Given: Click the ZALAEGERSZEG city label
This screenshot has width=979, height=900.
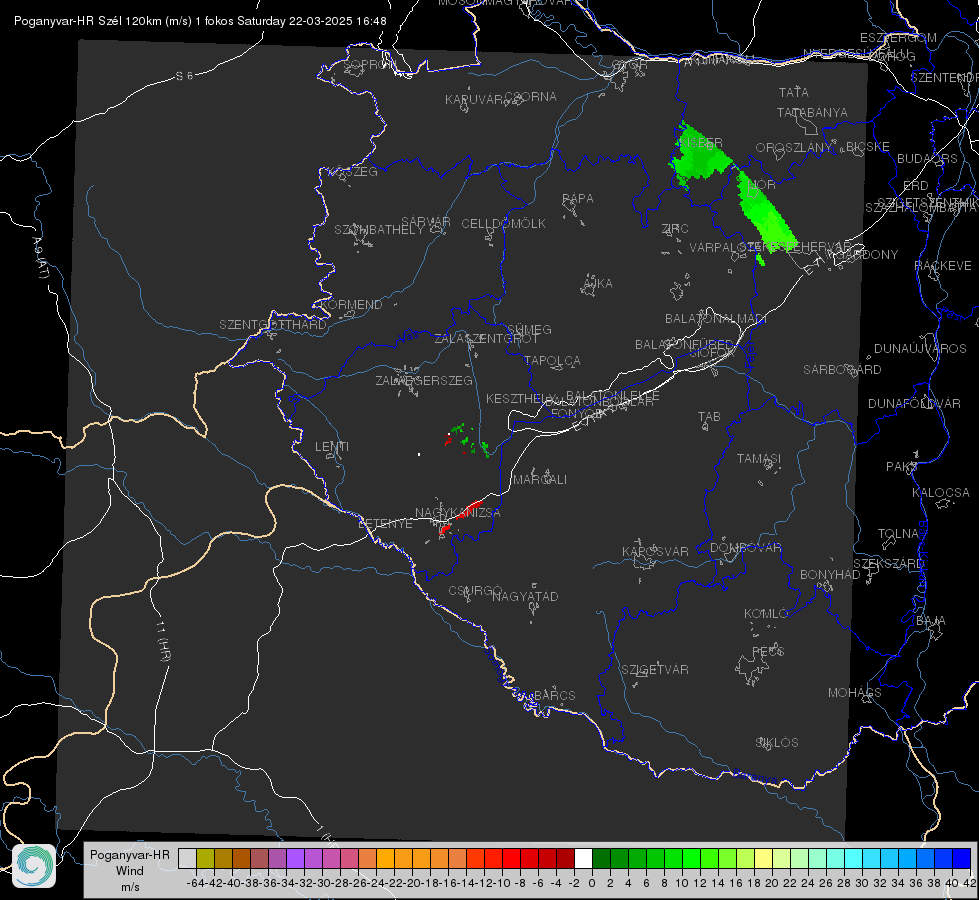Looking at the screenshot, I should [424, 380].
